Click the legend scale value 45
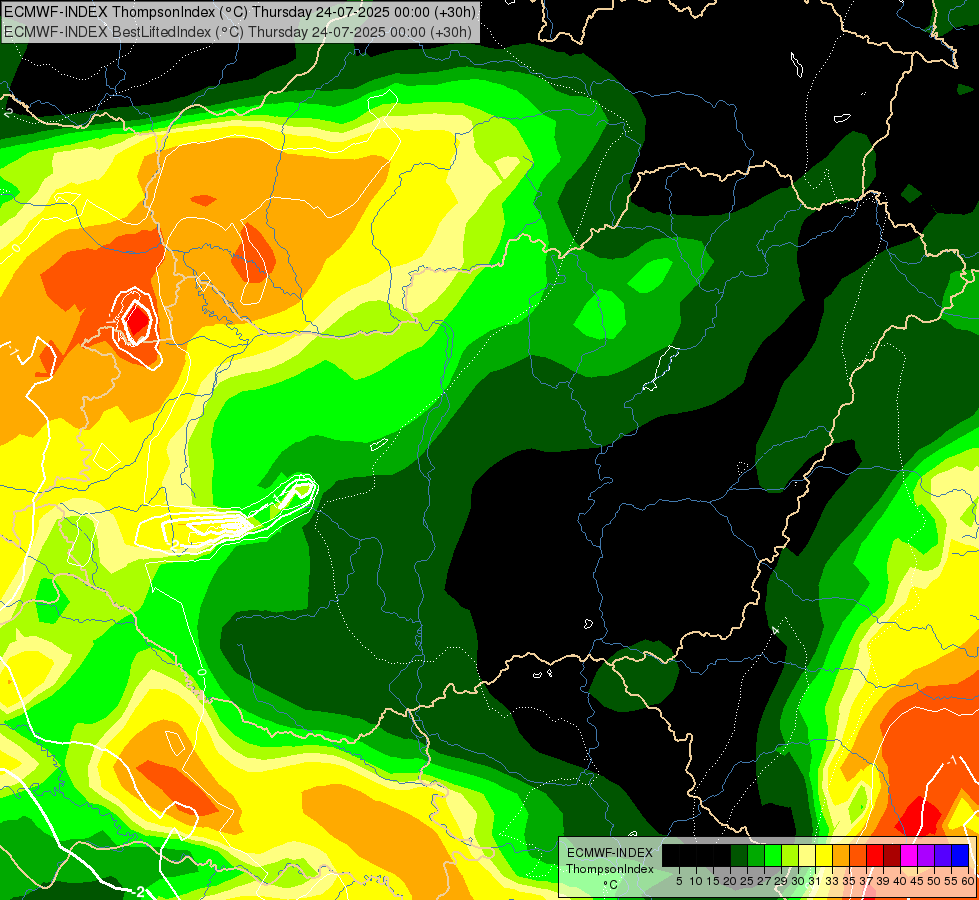 tap(918, 881)
